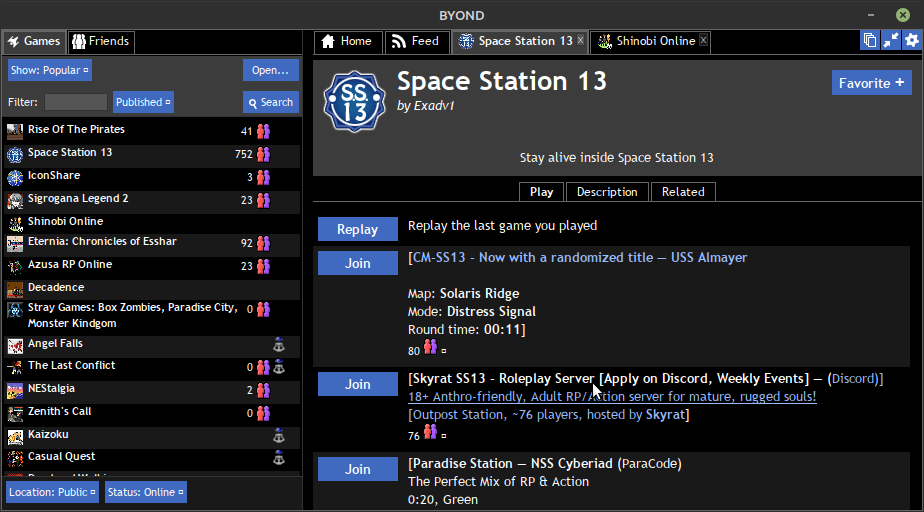Switch to the Description tab
Screen dimensions: 924x512
coord(607,192)
